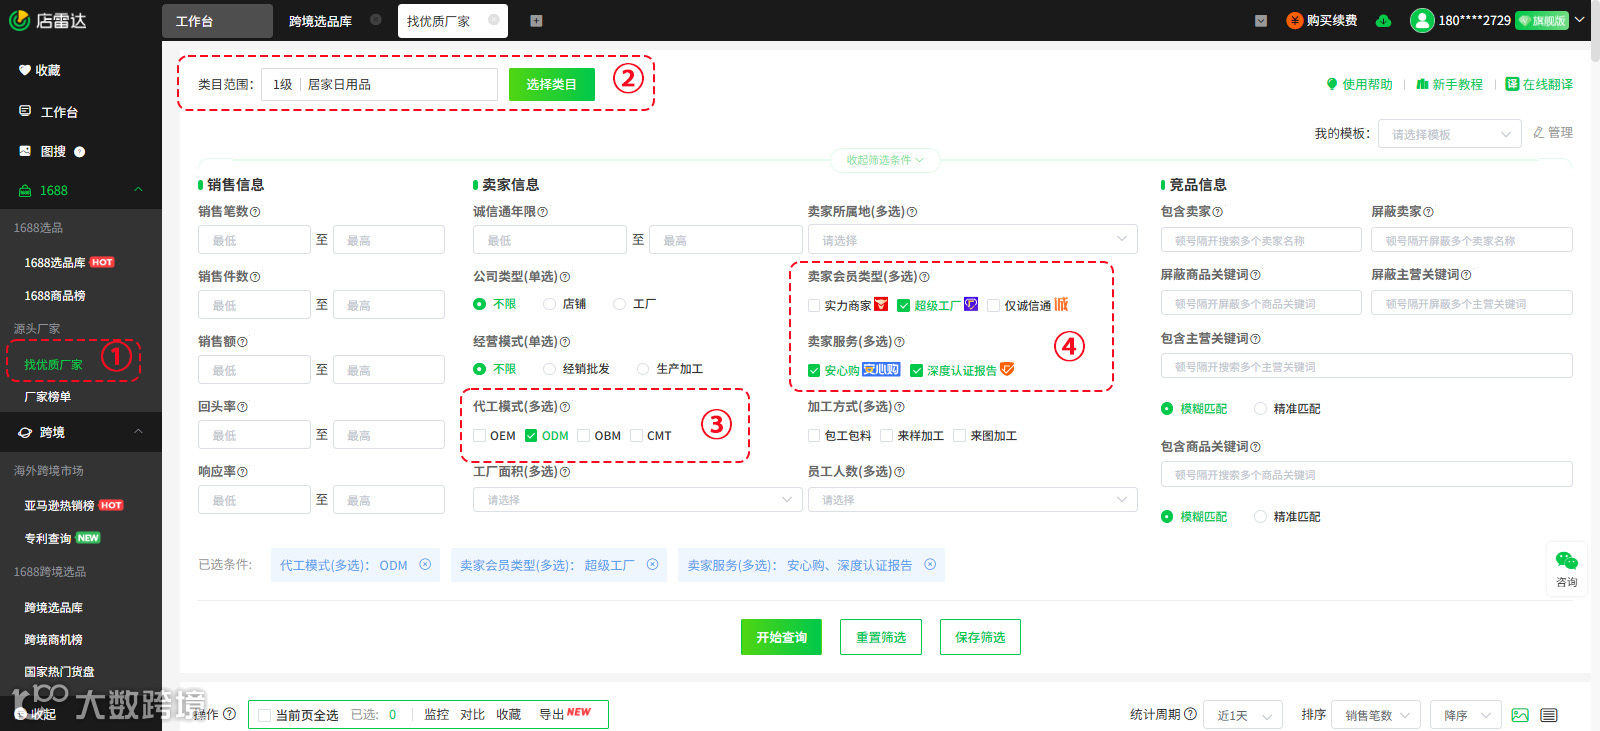1600x731 pixels.
Task: Check the OEM checkbox
Action: [x=480, y=435]
